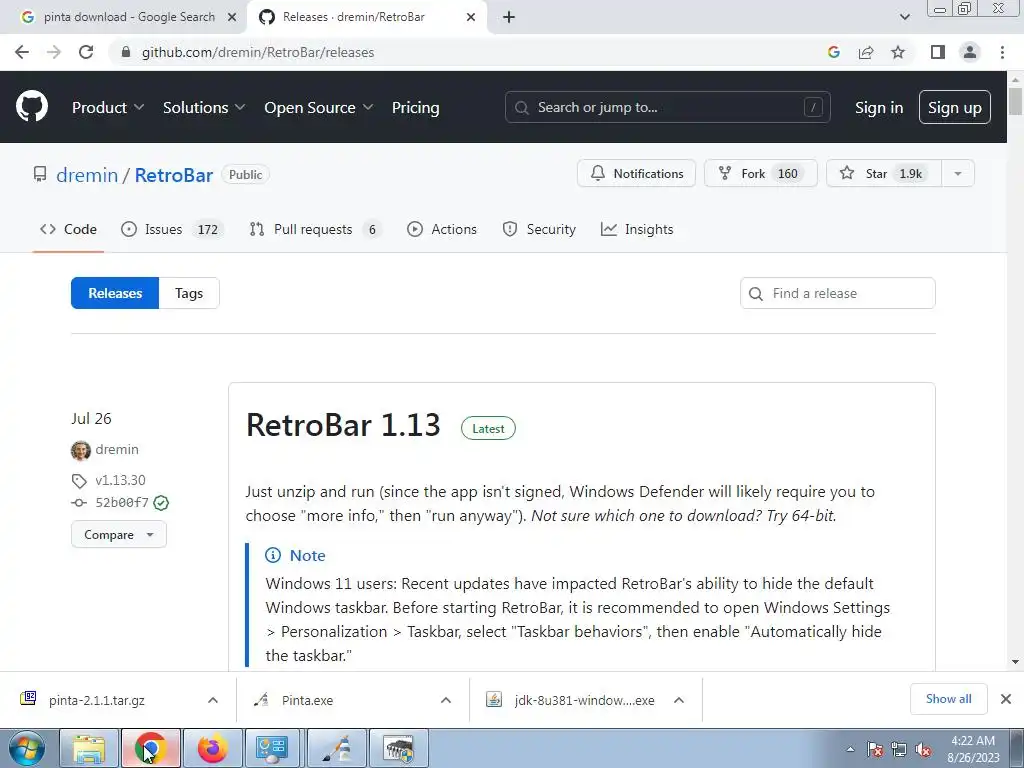This screenshot has width=1024, height=768.
Task: Open Firefox from the taskbar
Action: coord(213,748)
